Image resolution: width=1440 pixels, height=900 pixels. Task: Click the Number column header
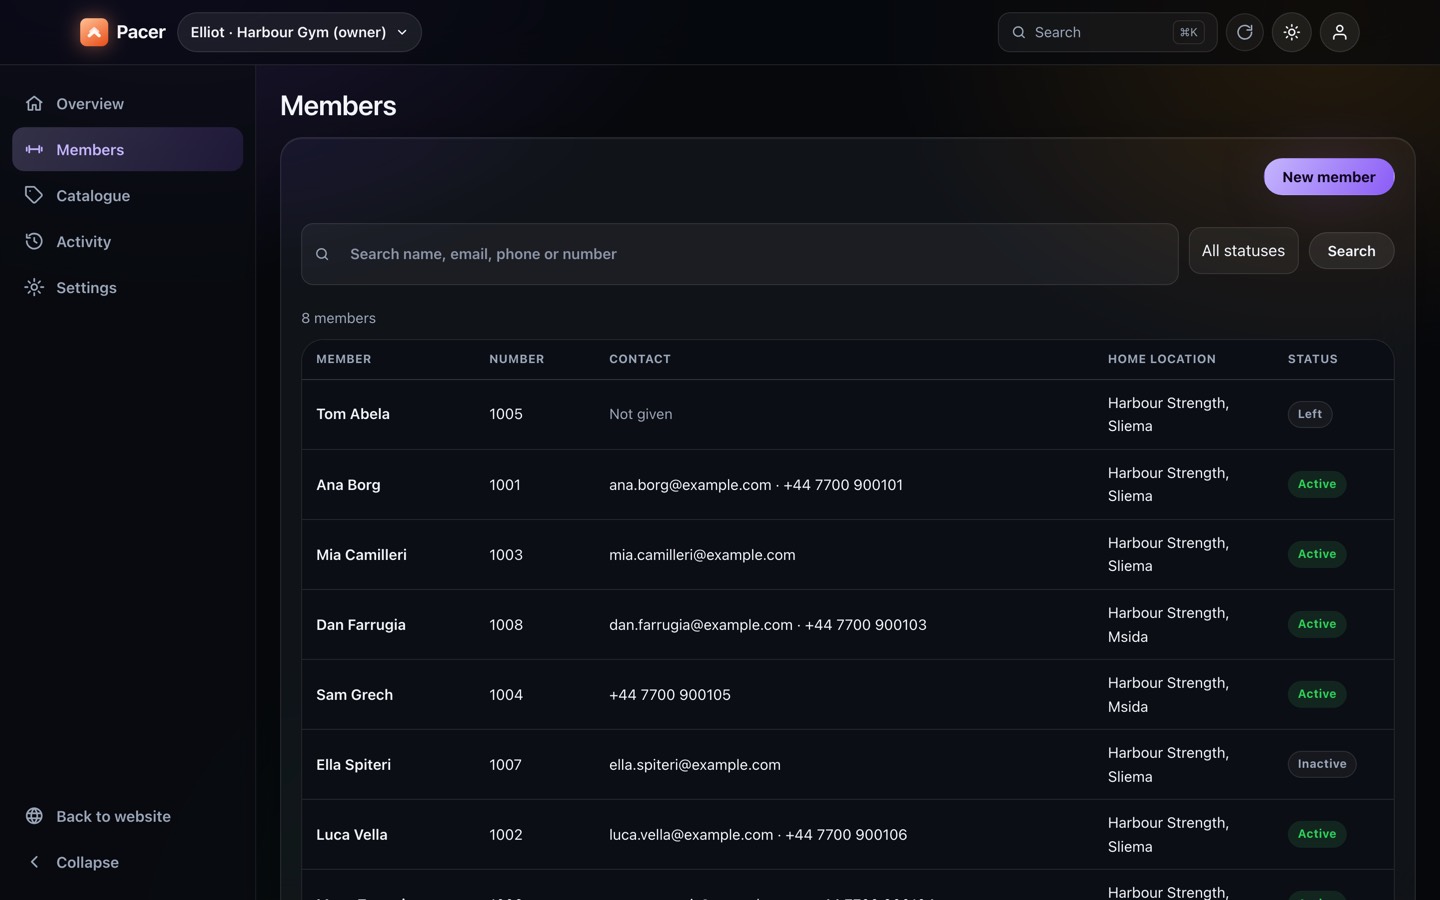coord(517,359)
